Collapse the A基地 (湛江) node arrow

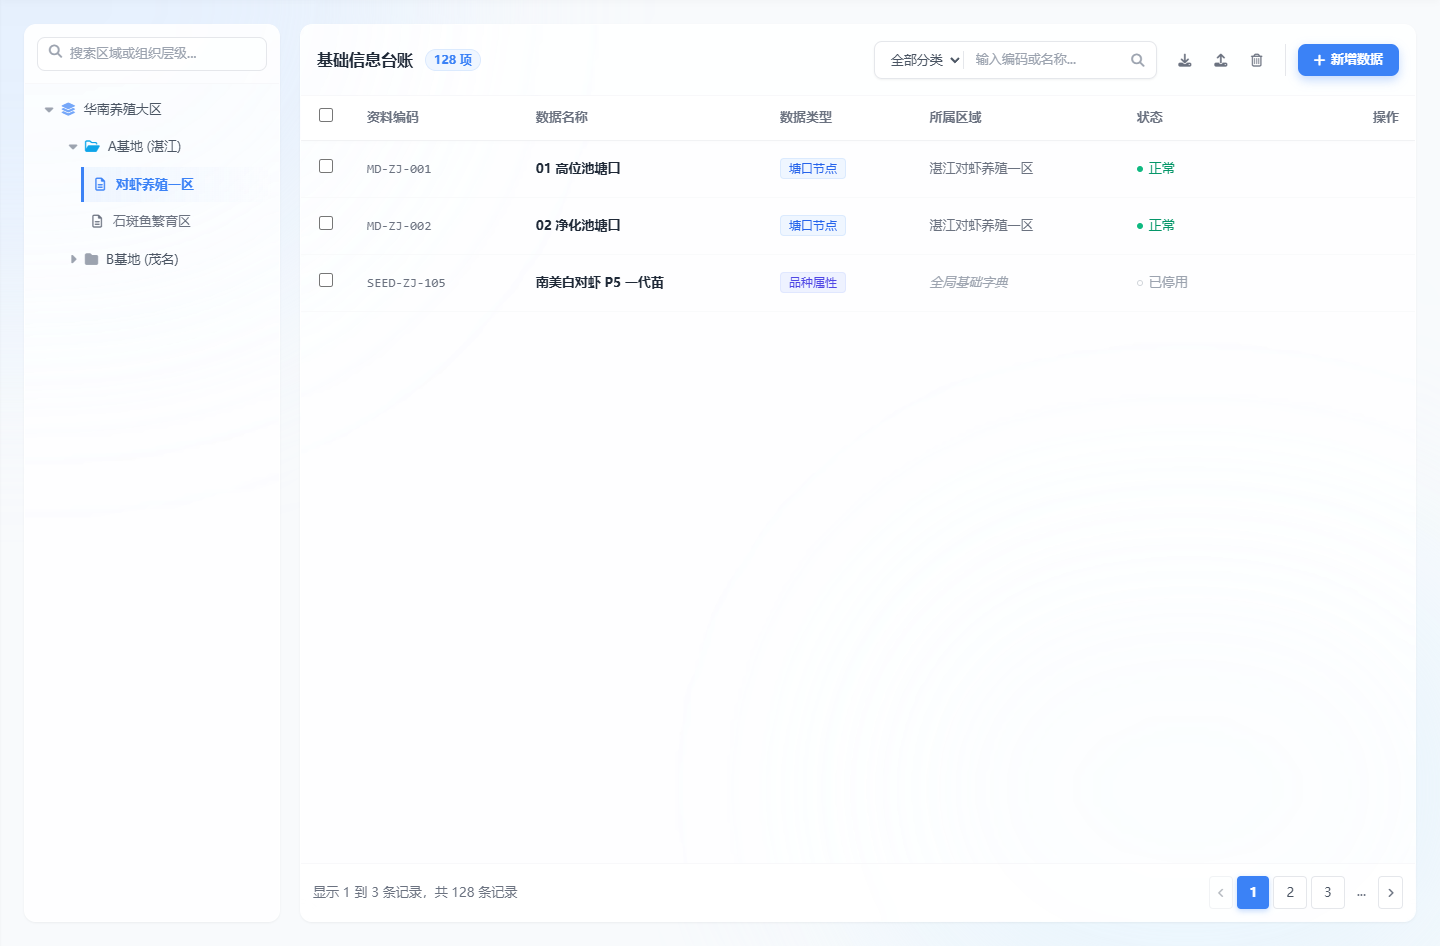(73, 146)
